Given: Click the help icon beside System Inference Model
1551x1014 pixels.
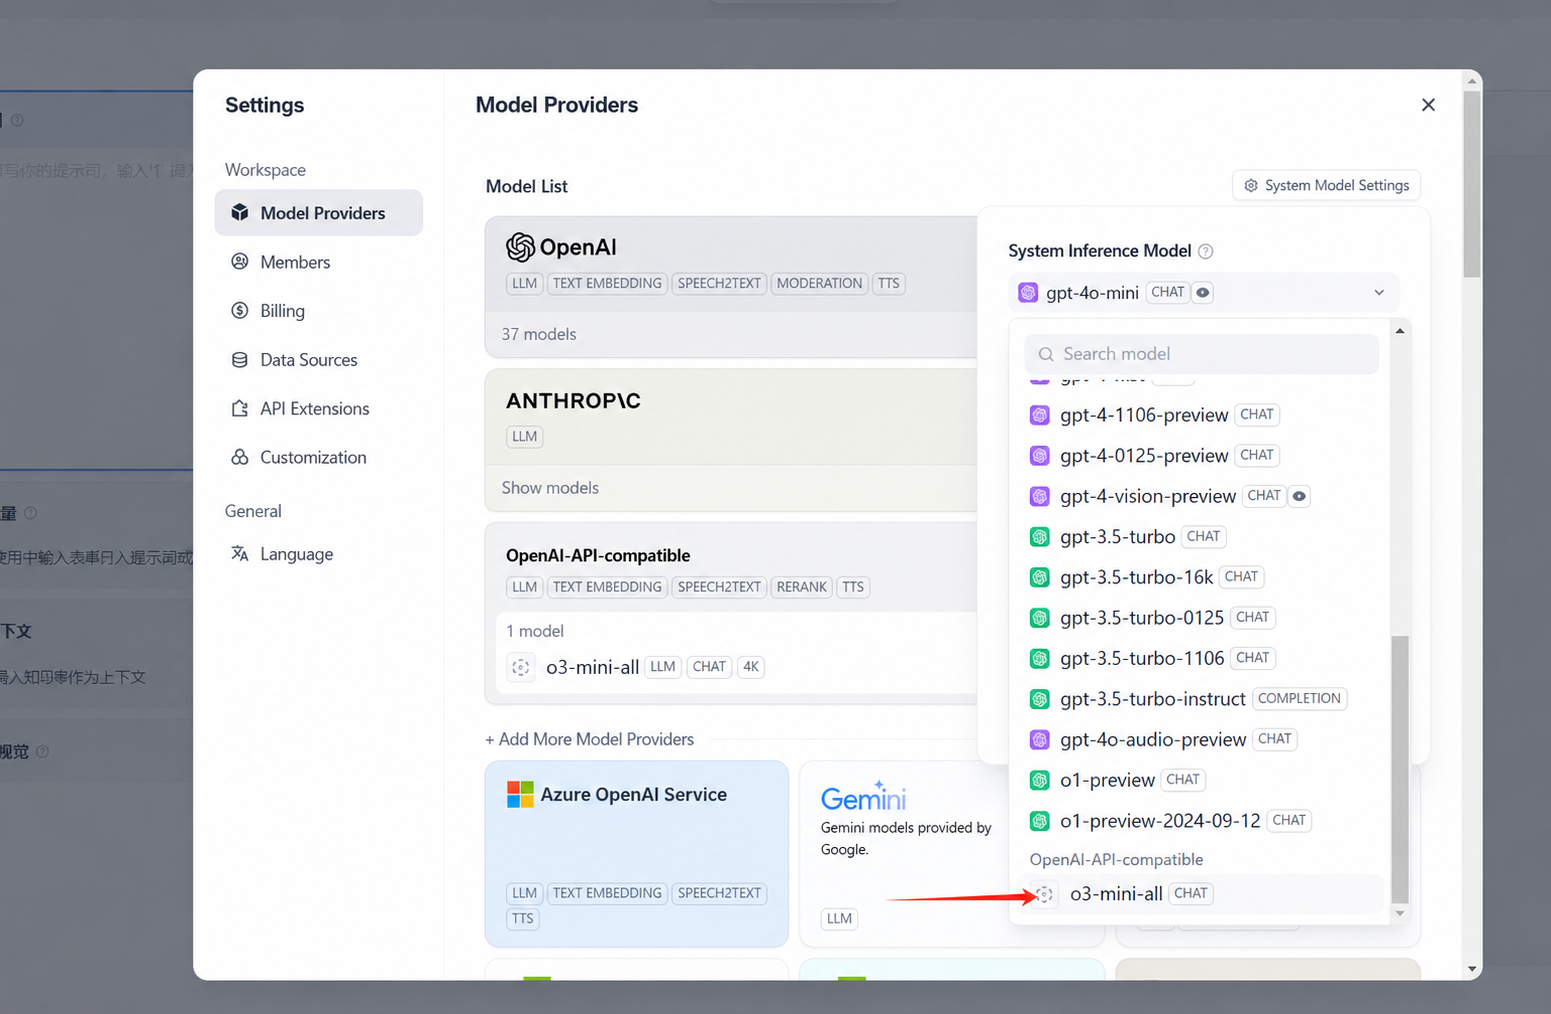Looking at the screenshot, I should pos(1205,251).
